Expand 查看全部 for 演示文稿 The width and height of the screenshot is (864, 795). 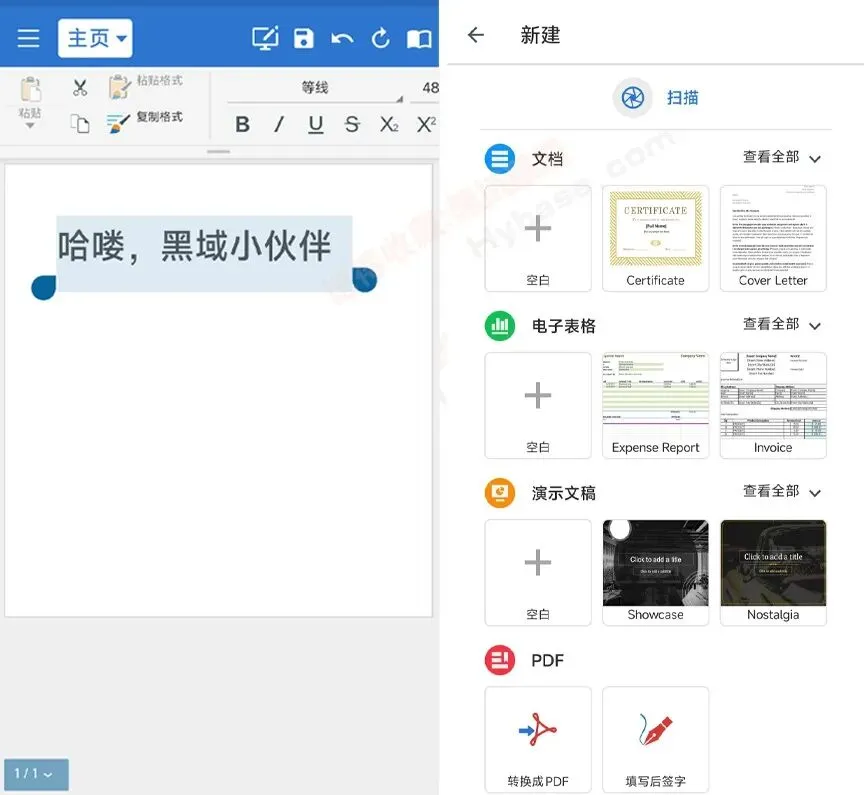[x=782, y=491]
